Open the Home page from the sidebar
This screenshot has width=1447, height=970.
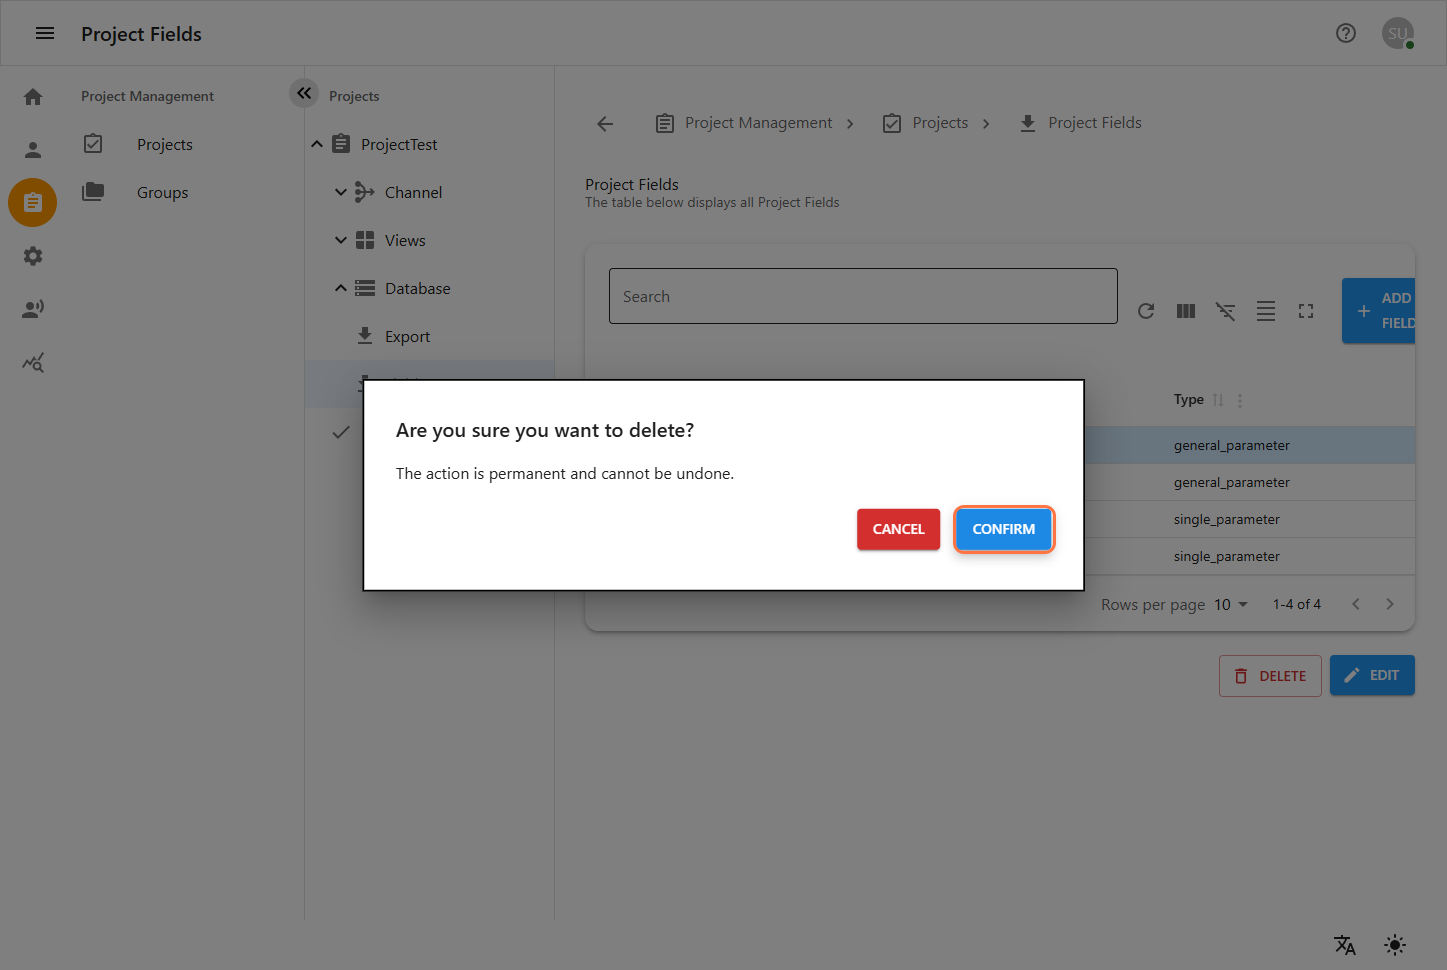(x=32, y=96)
